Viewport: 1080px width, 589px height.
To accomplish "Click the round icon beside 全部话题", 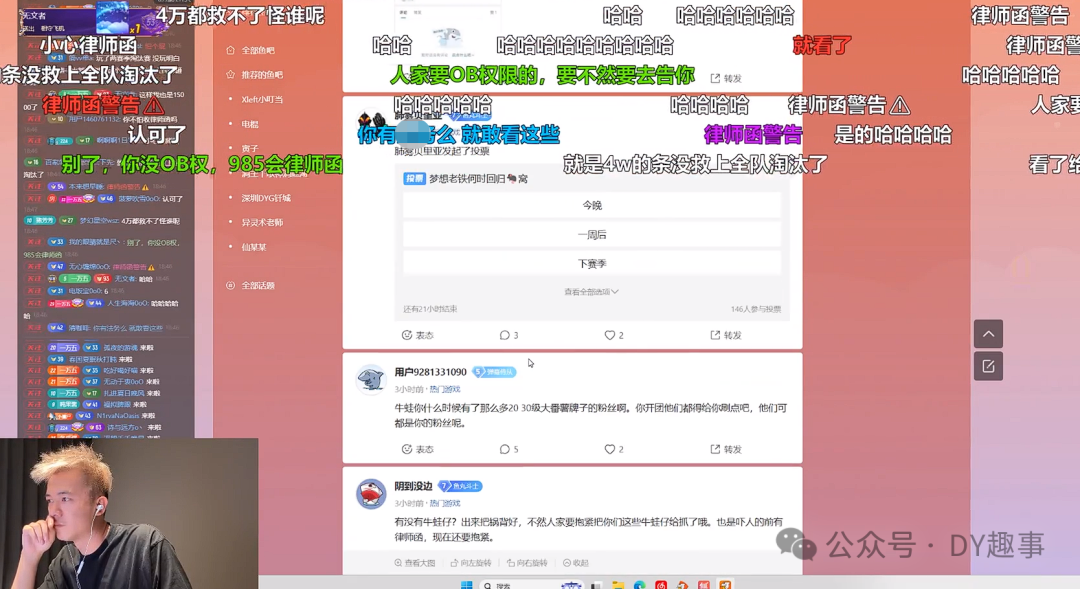I will click(x=231, y=285).
